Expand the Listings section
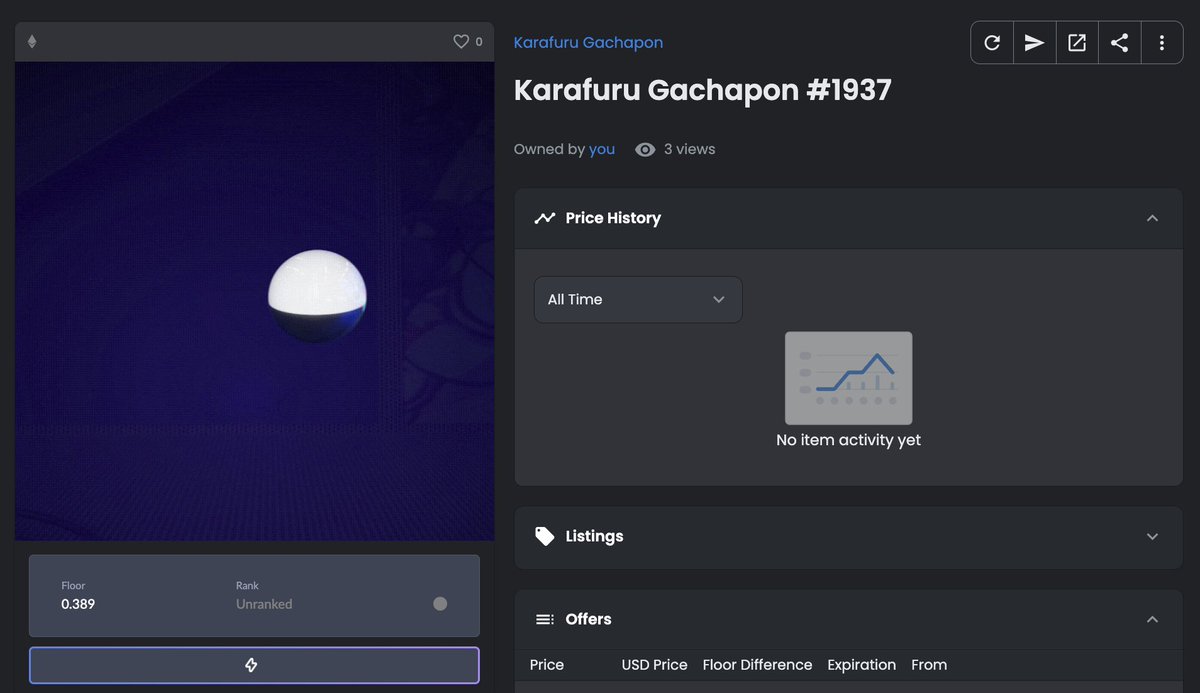 point(1152,536)
